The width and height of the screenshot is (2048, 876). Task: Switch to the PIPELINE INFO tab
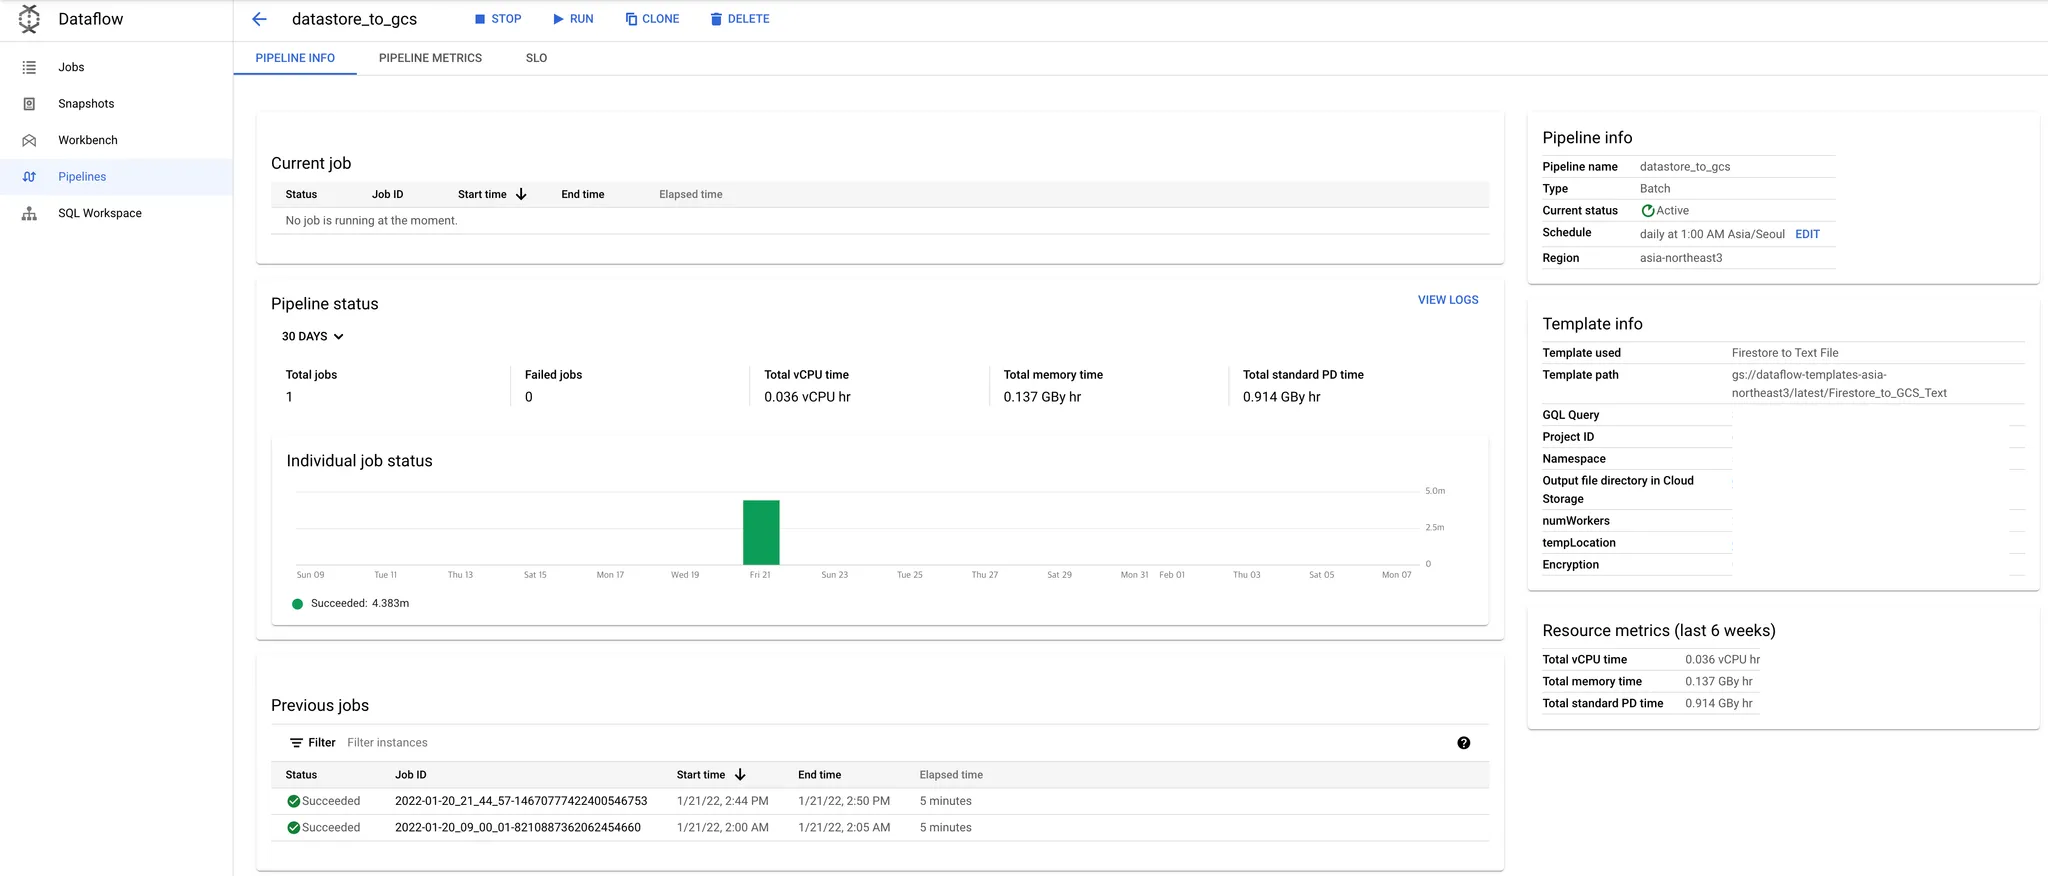[295, 58]
